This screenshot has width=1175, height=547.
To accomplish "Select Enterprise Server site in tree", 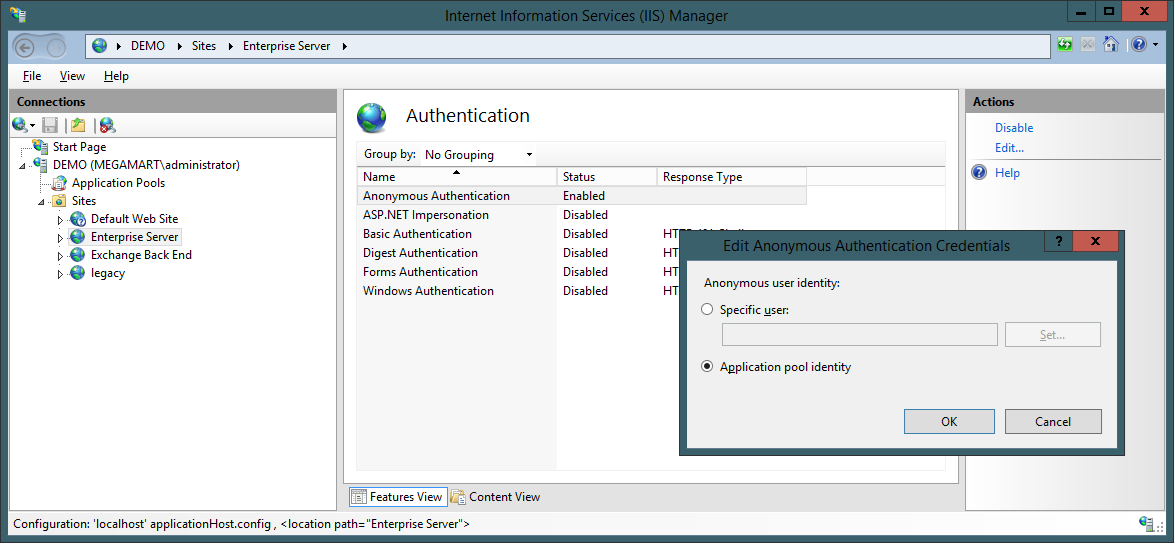I will [x=134, y=237].
